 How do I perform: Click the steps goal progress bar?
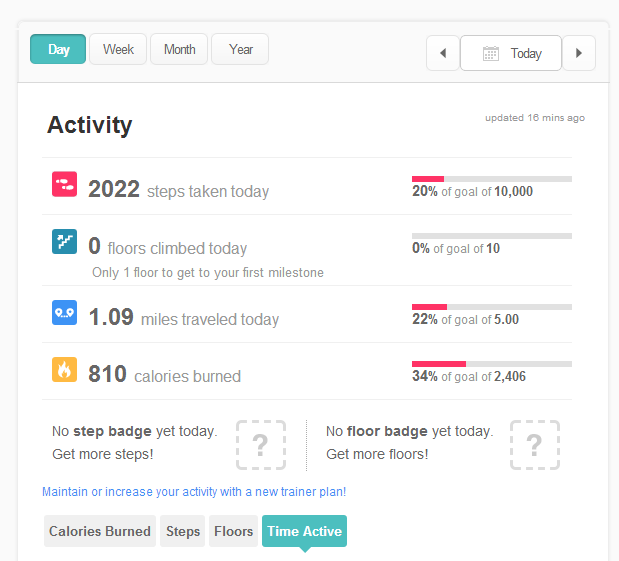(492, 179)
